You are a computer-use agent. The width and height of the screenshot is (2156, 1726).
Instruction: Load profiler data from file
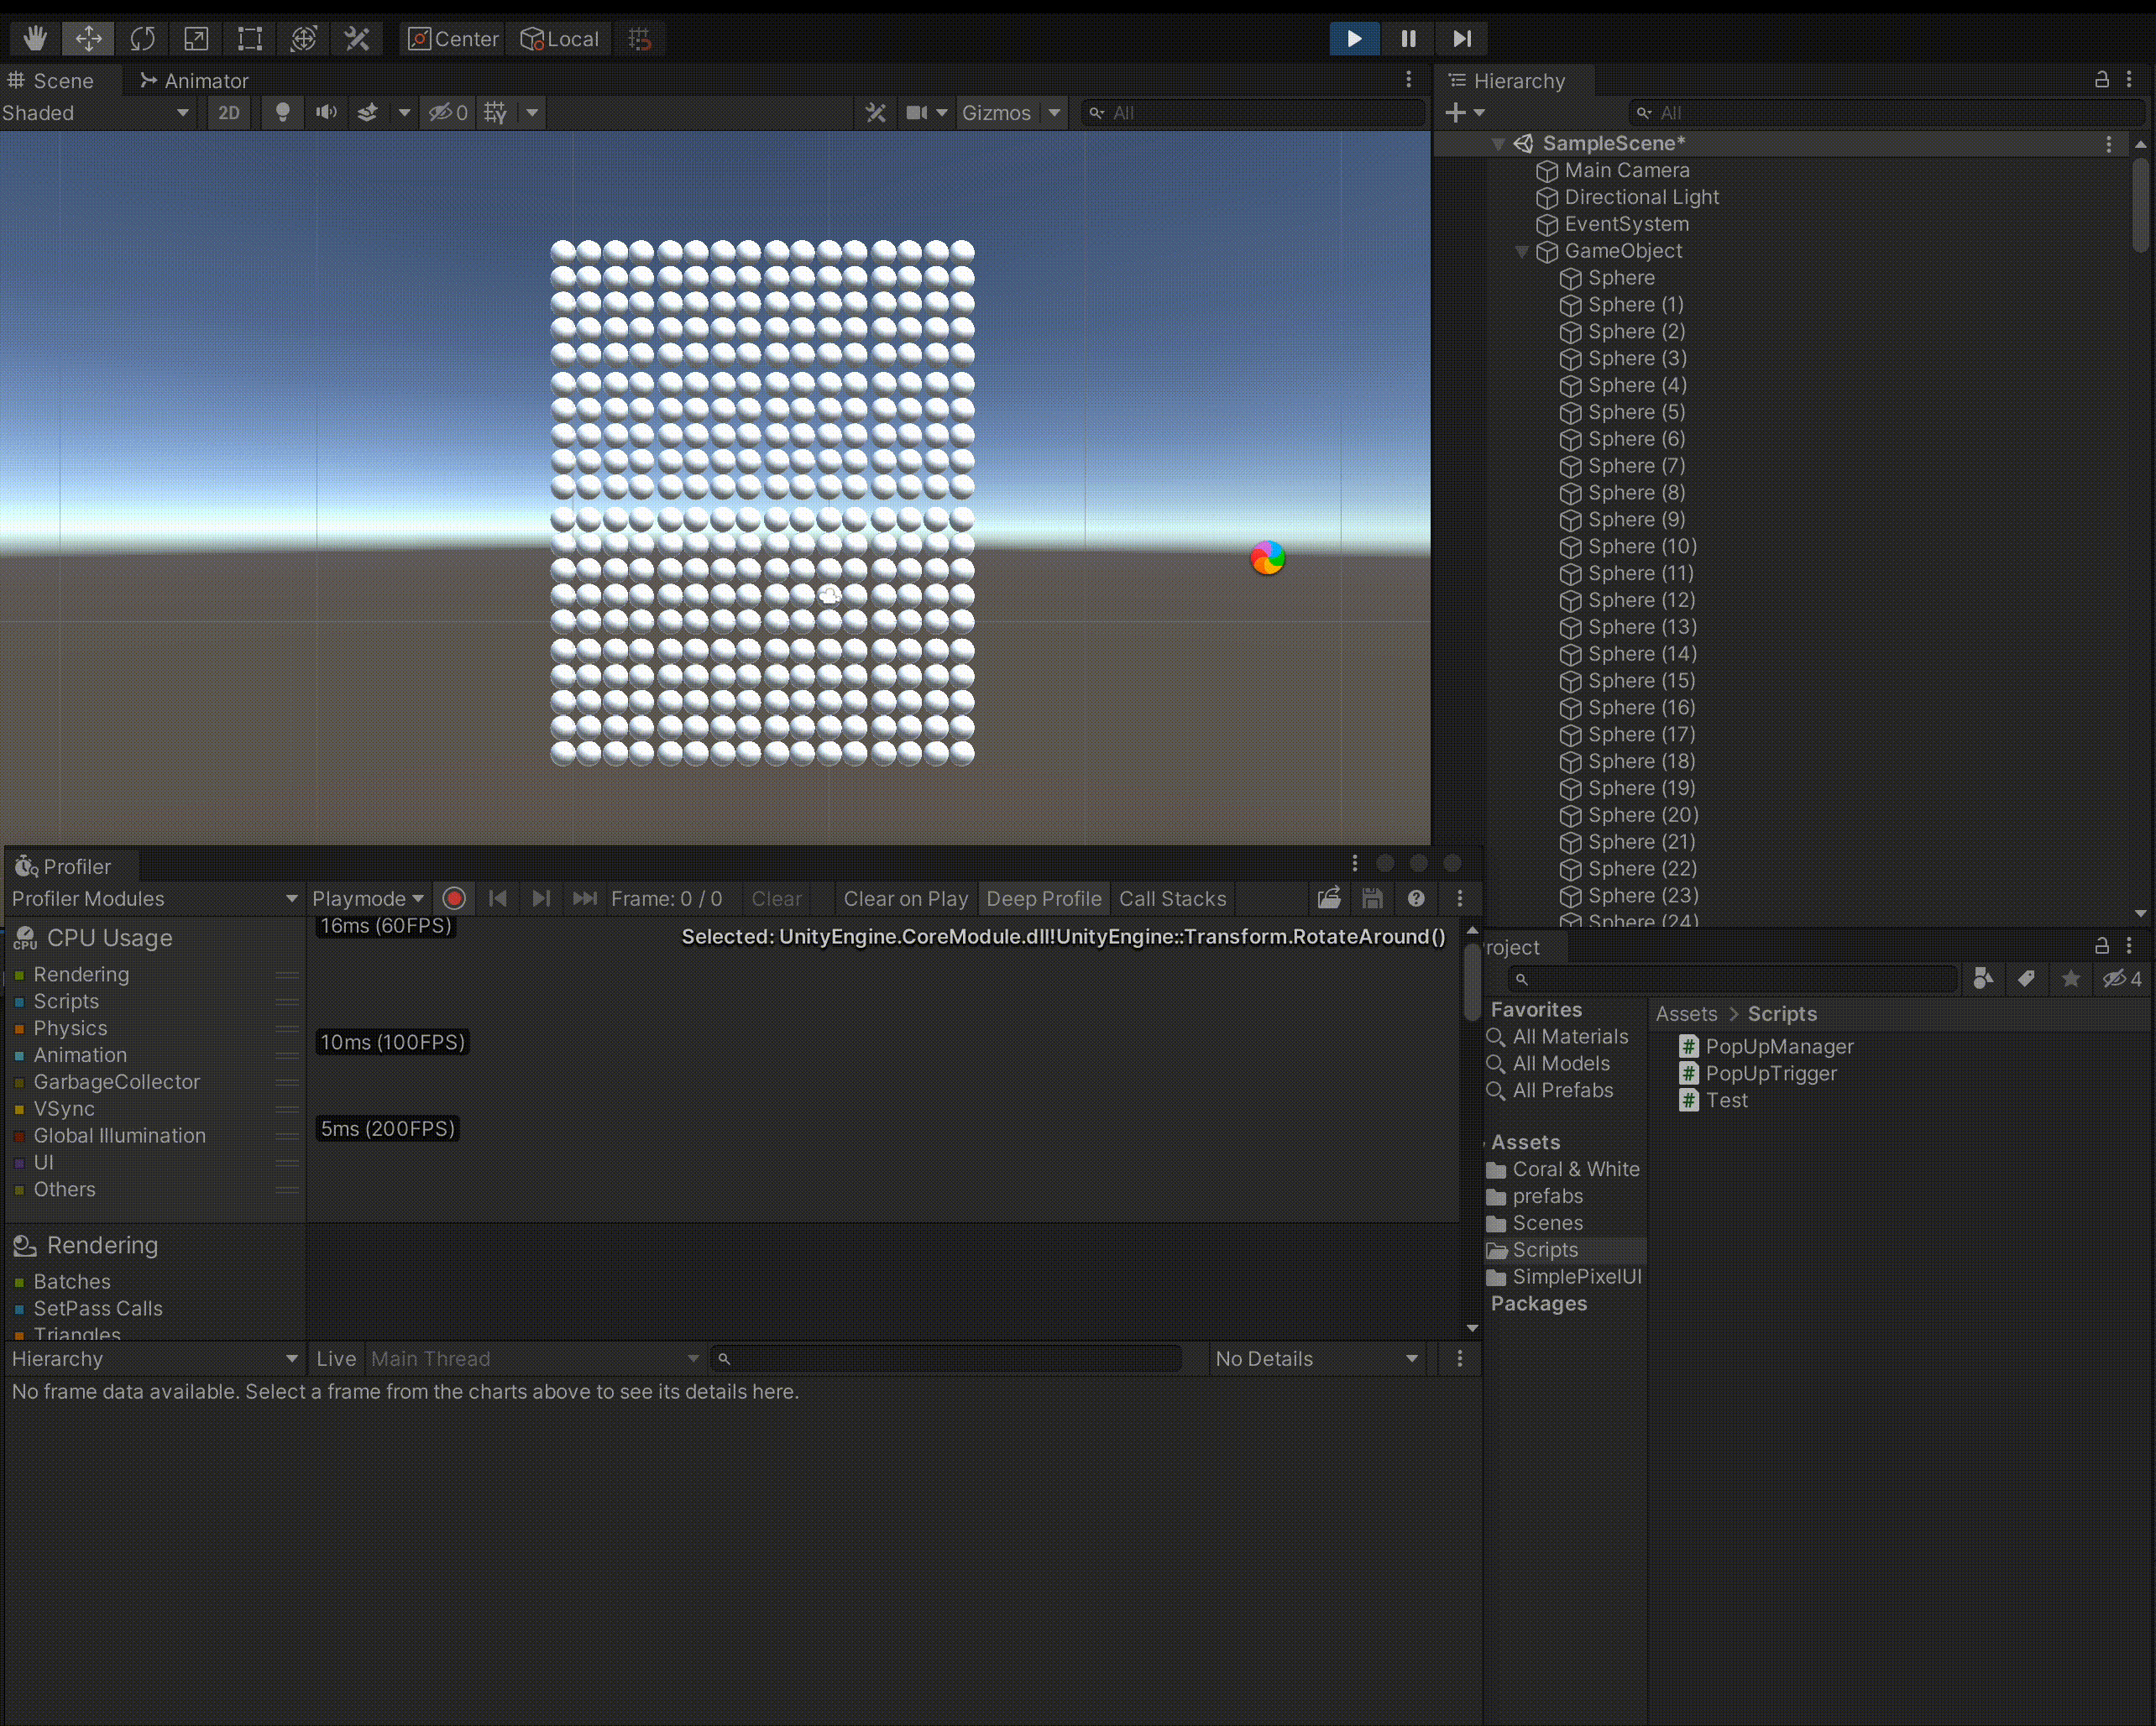pos(1329,899)
